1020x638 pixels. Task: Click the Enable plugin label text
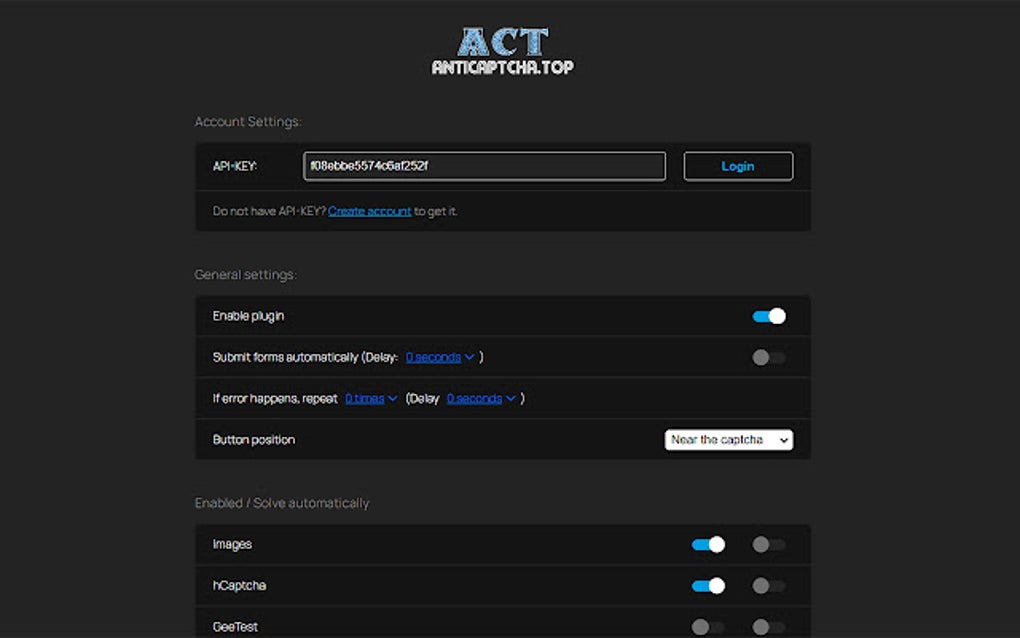[248, 316]
